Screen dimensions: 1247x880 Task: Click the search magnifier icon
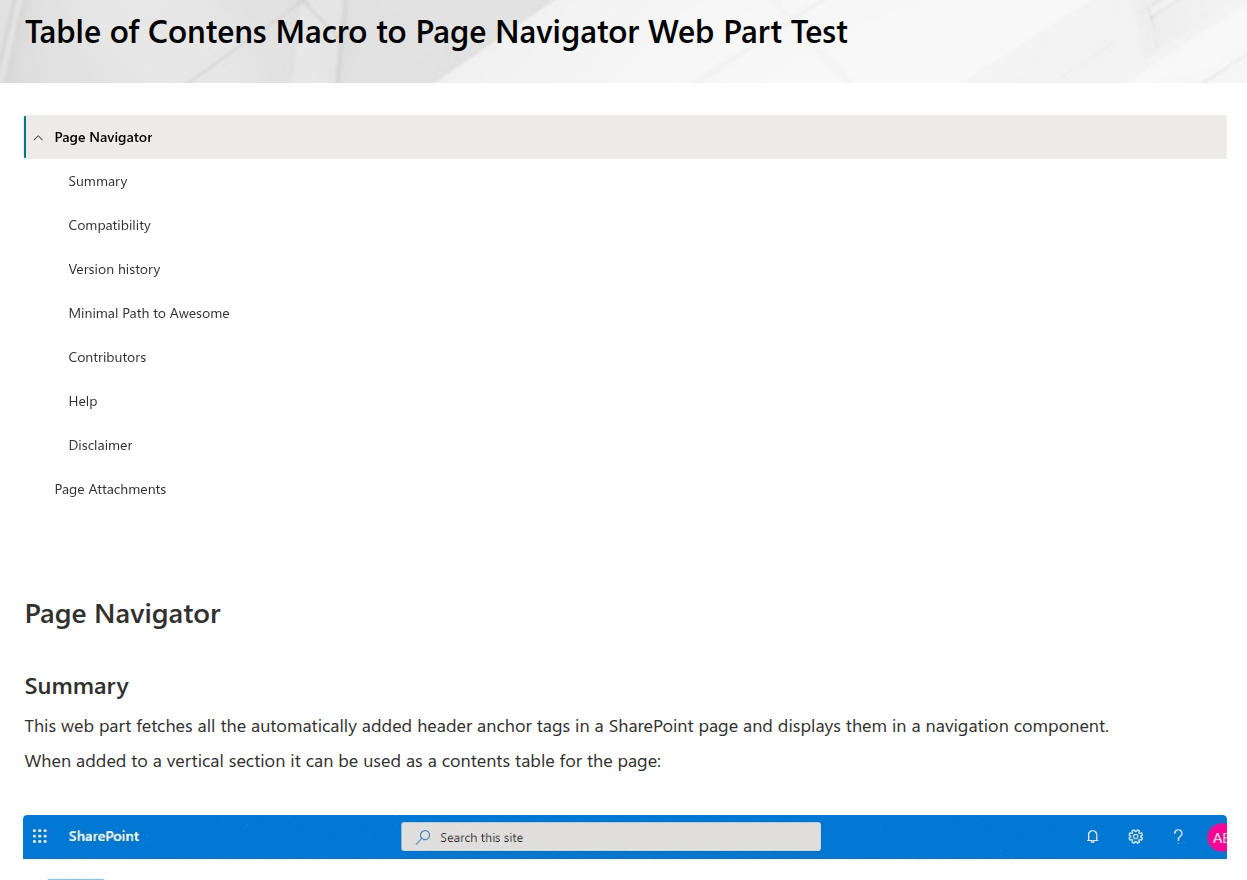click(421, 837)
